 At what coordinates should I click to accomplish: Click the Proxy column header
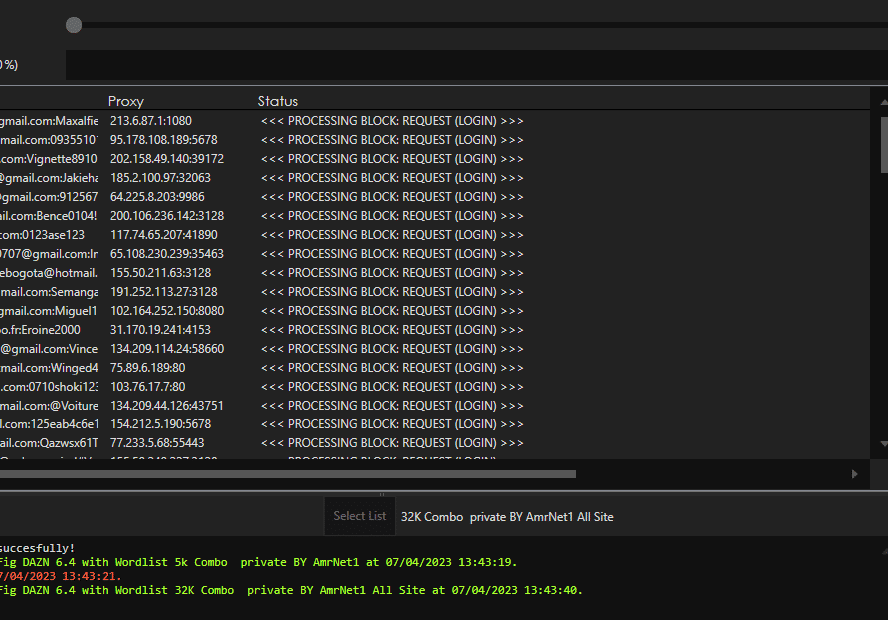pyautogui.click(x=126, y=101)
